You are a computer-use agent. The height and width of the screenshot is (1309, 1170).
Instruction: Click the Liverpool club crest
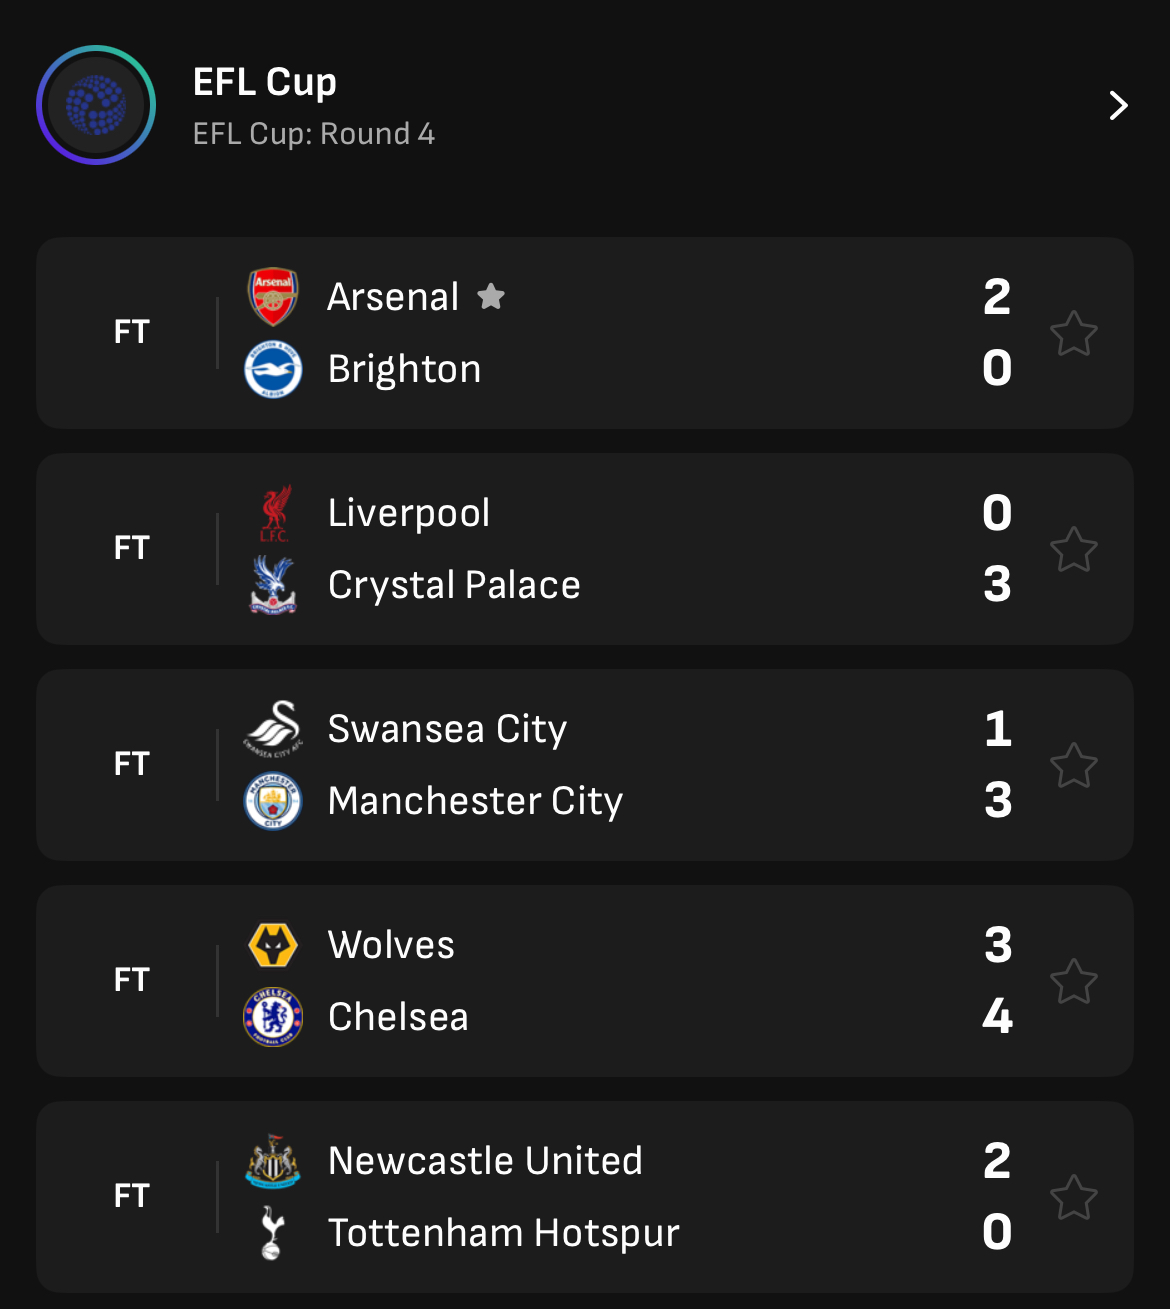tap(274, 513)
